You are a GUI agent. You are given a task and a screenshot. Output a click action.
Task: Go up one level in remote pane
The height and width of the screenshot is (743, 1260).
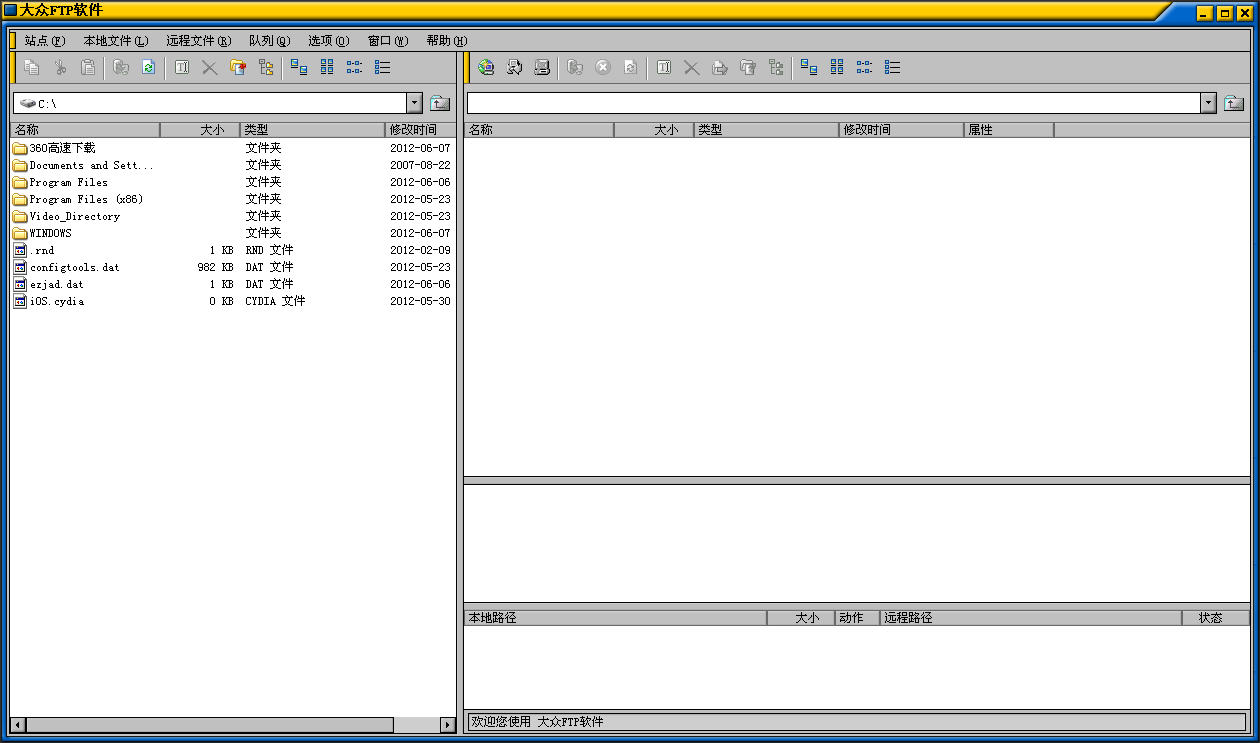click(1234, 103)
